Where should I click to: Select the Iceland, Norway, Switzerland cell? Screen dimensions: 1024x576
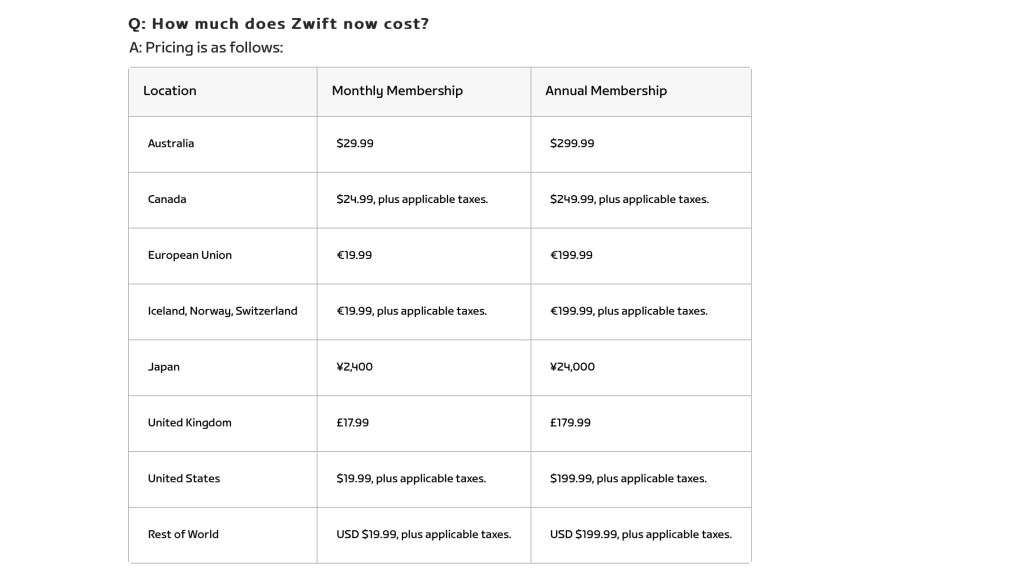223,312
